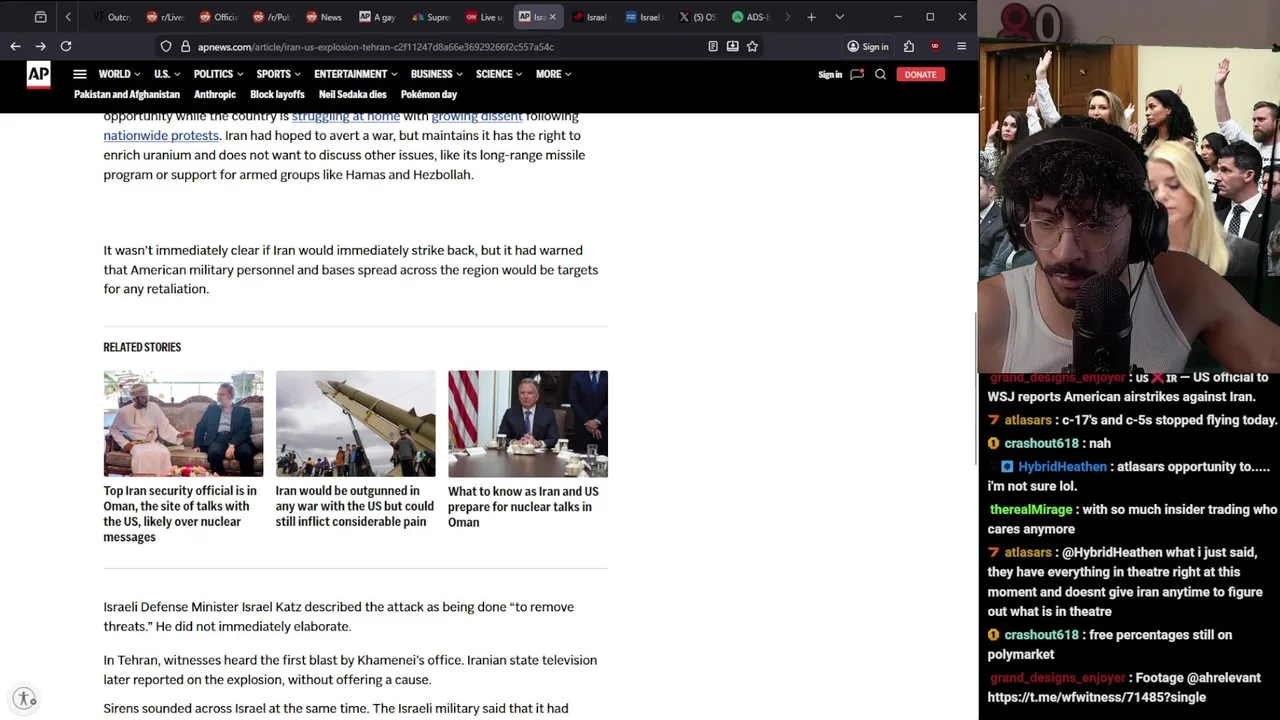This screenshot has height=720, width=1280.
Task: Switch to the /r/Pub reddit tab
Action: tap(271, 17)
